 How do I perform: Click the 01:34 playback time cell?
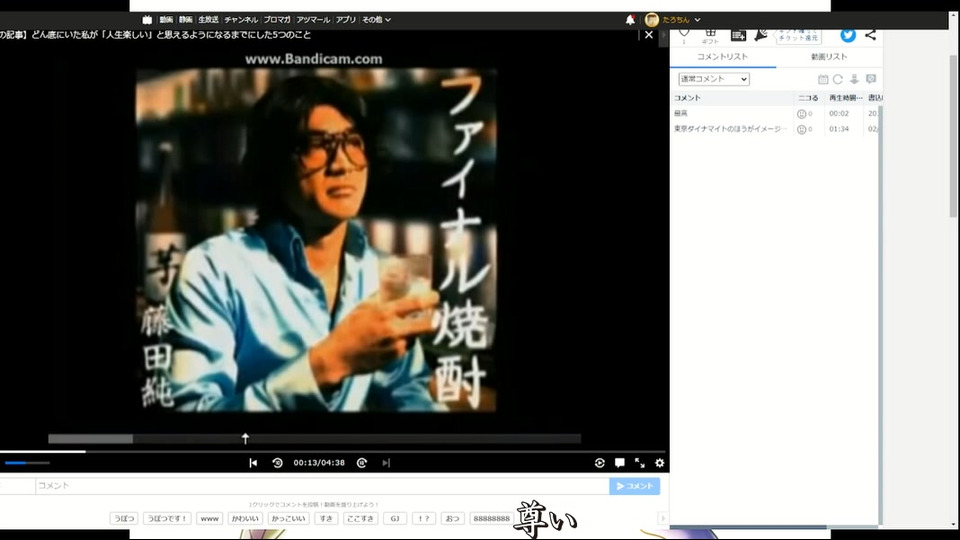pos(839,129)
